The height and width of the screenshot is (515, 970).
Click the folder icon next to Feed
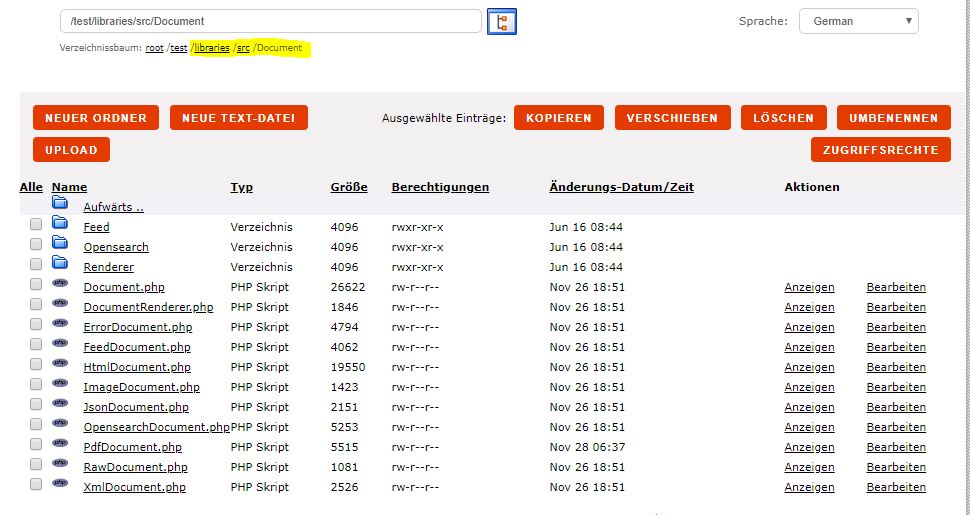click(60, 224)
